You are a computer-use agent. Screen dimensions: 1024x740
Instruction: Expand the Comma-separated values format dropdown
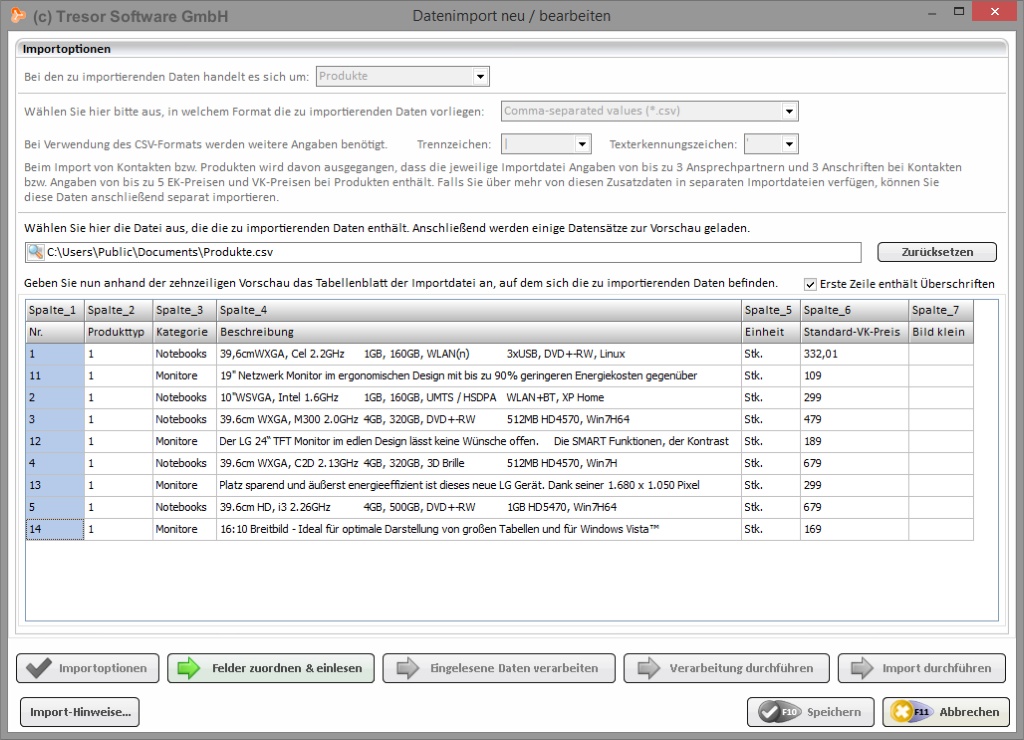click(789, 112)
